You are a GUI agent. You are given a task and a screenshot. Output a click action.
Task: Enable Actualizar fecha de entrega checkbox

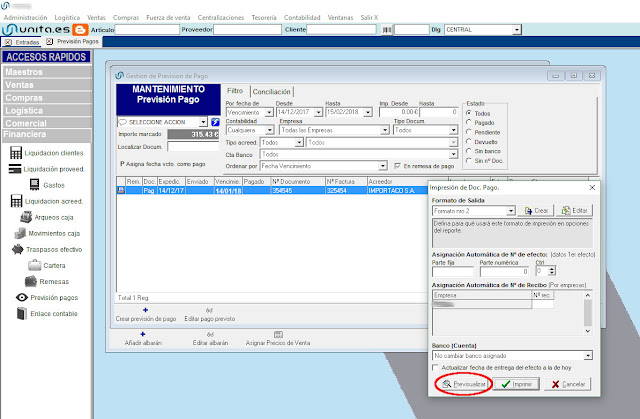click(x=436, y=368)
